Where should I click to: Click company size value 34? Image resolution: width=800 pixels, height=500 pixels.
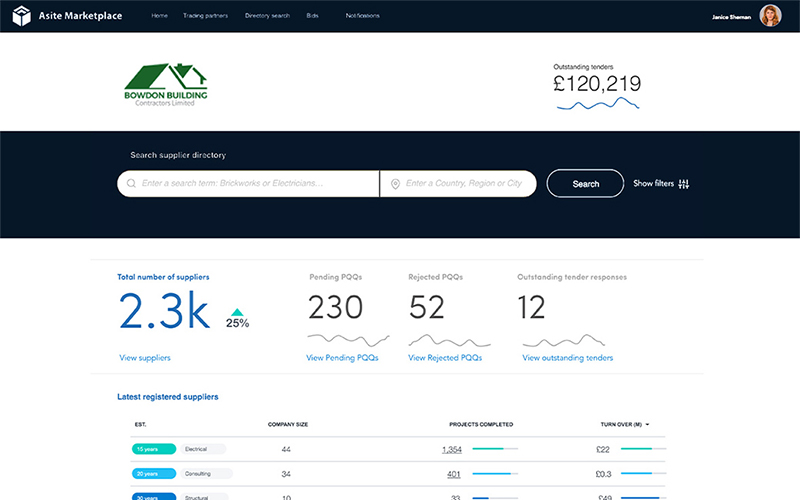[x=286, y=474]
